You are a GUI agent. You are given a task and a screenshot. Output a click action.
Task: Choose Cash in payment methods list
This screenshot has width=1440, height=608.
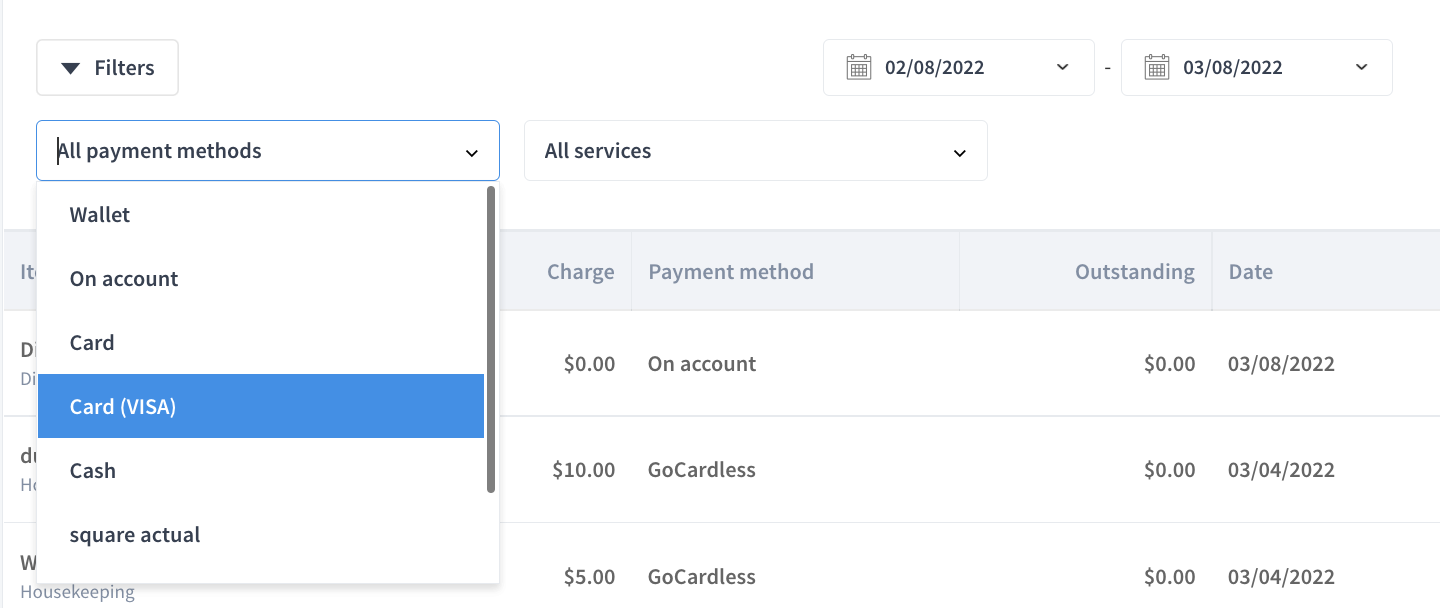[261, 470]
